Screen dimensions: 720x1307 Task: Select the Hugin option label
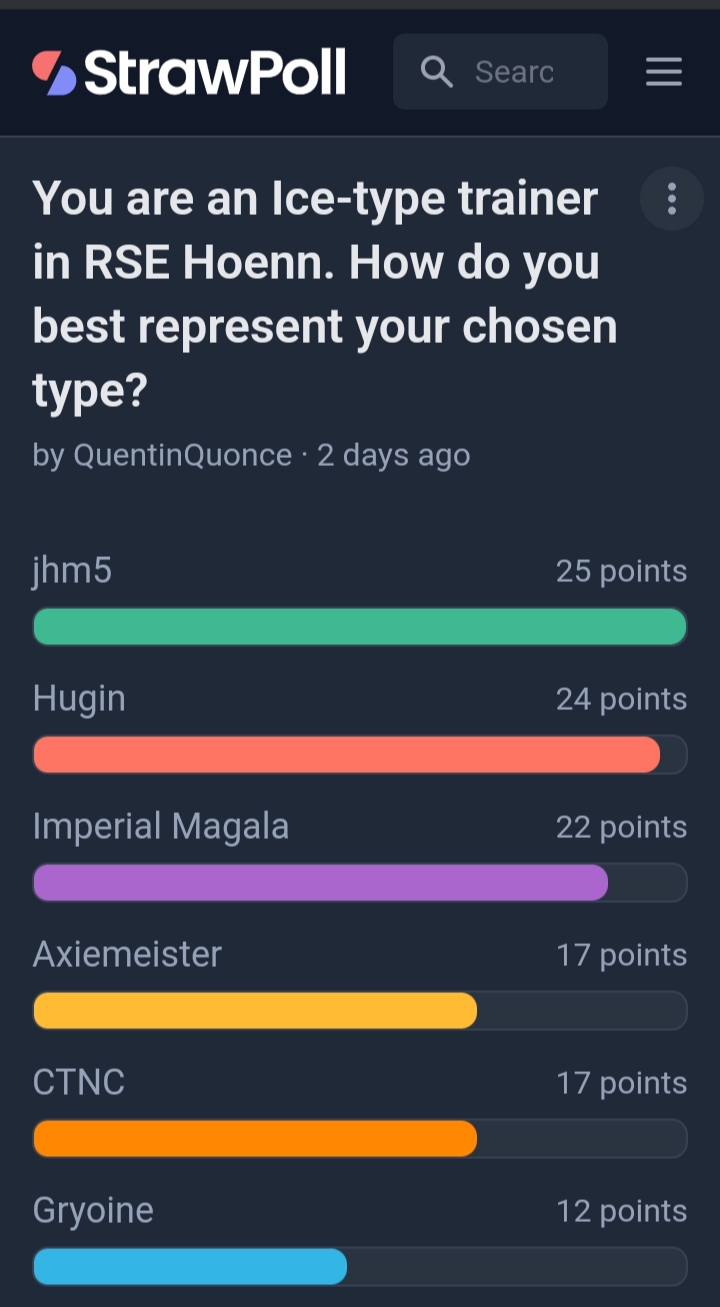79,699
